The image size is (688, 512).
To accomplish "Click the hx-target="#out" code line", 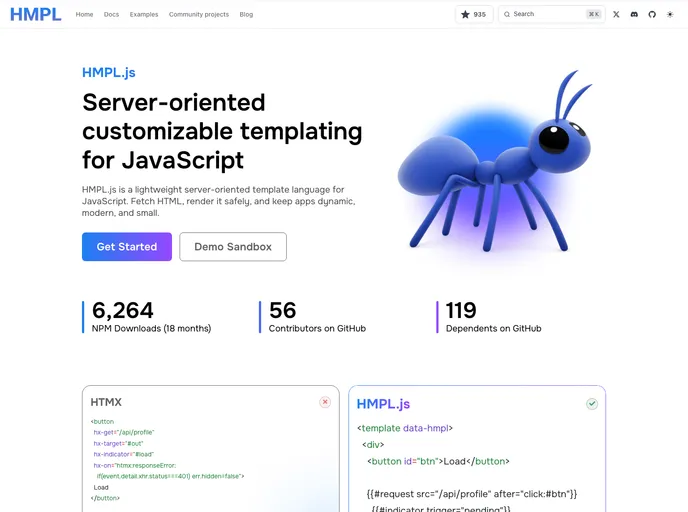I will [x=118, y=444].
